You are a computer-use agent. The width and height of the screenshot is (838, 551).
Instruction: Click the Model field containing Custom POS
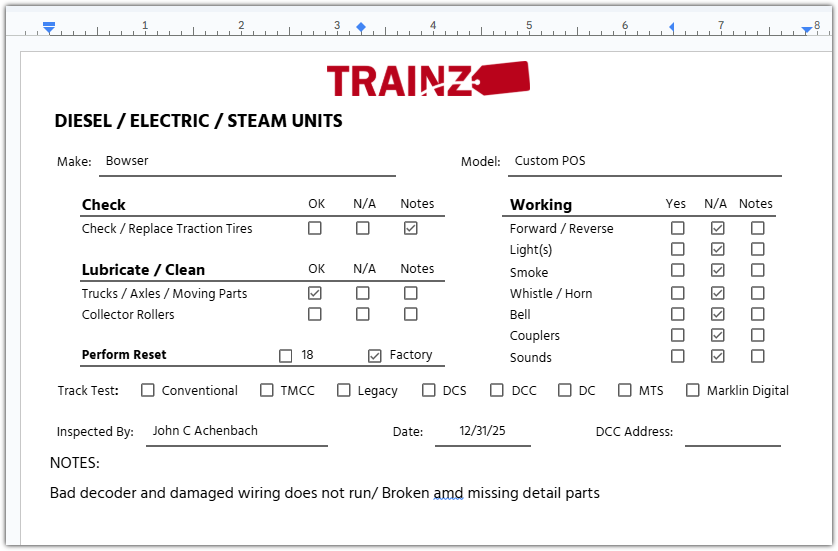pyautogui.click(x=645, y=162)
